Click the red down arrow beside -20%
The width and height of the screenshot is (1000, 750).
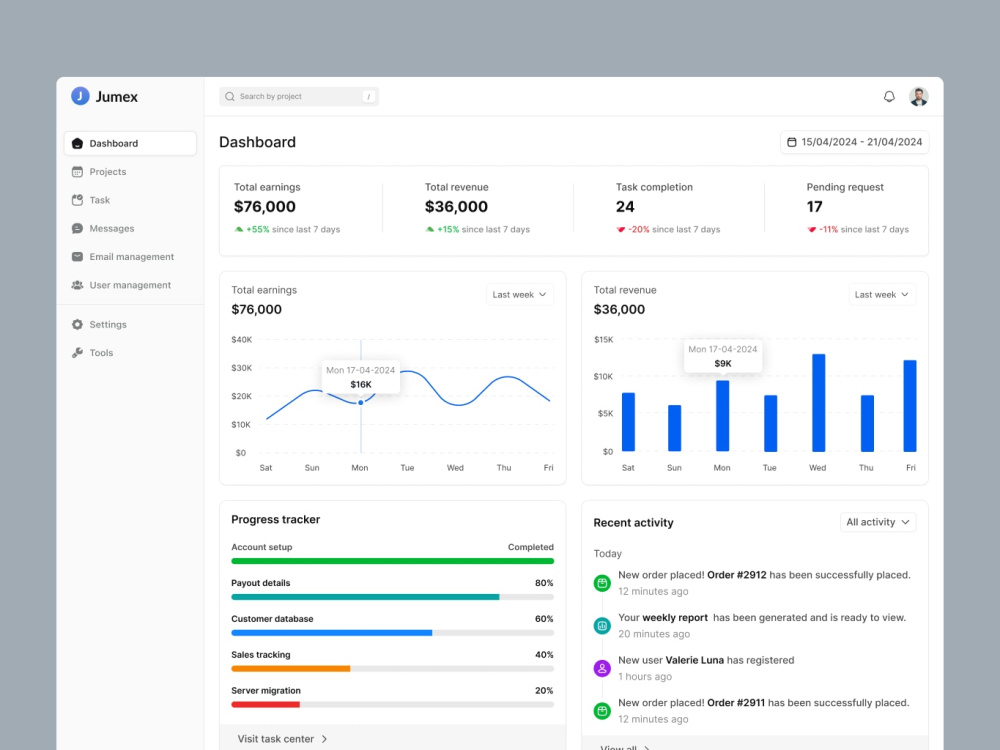point(621,230)
